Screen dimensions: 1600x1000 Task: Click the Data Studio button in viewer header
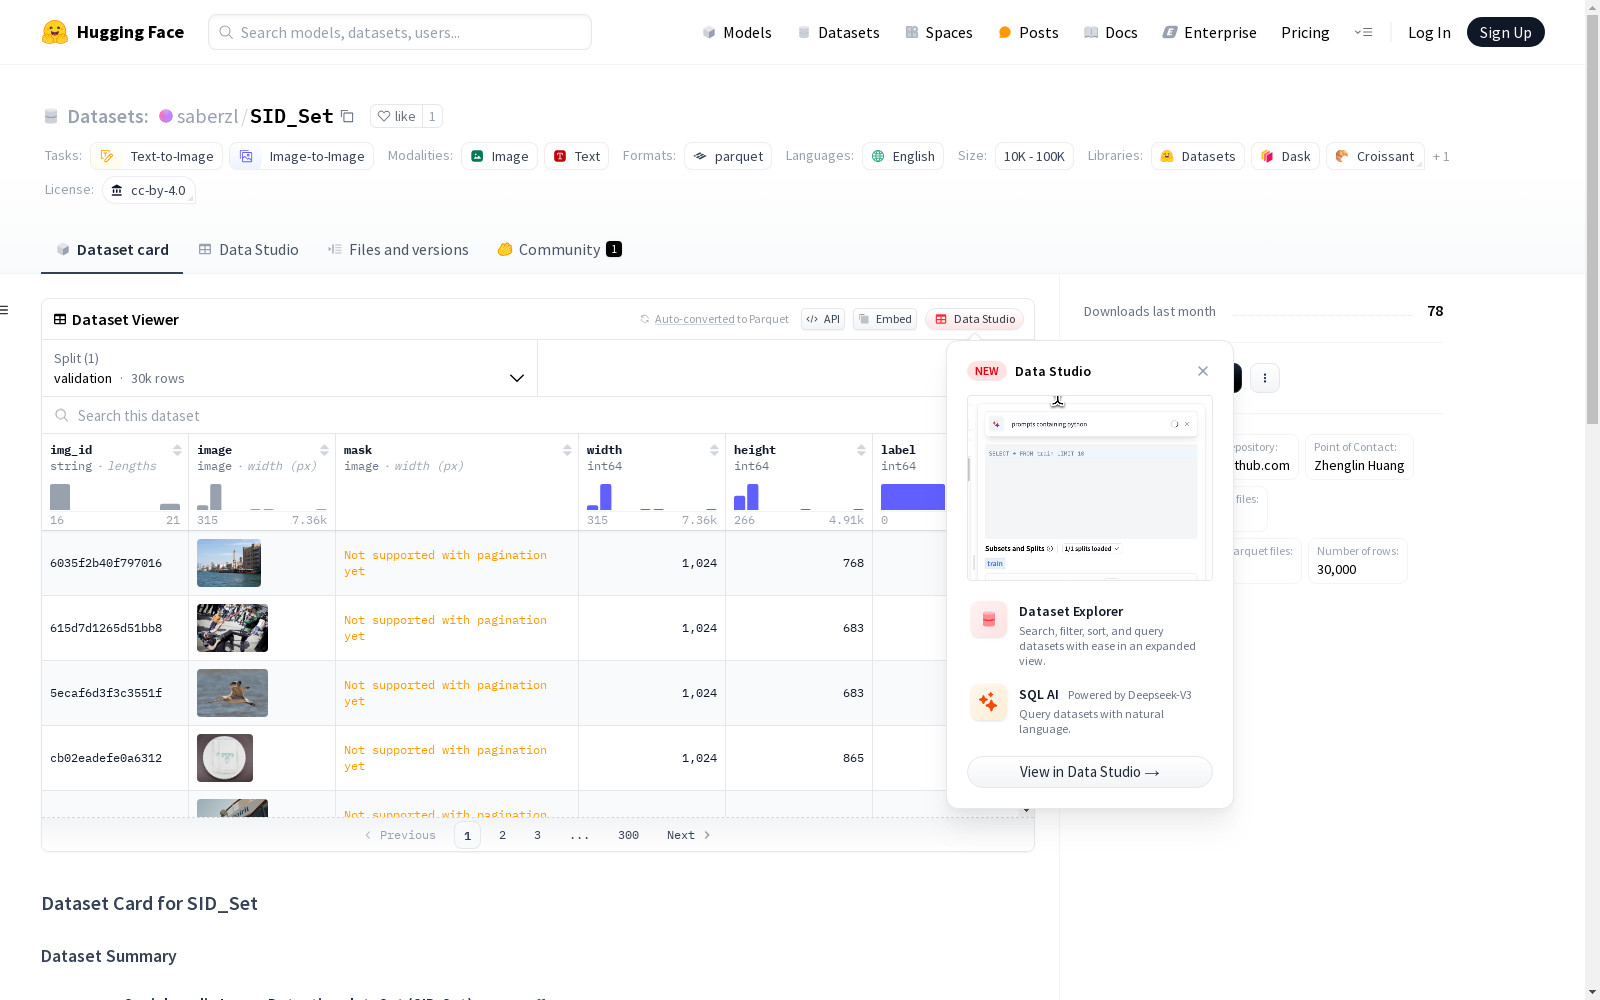click(975, 319)
